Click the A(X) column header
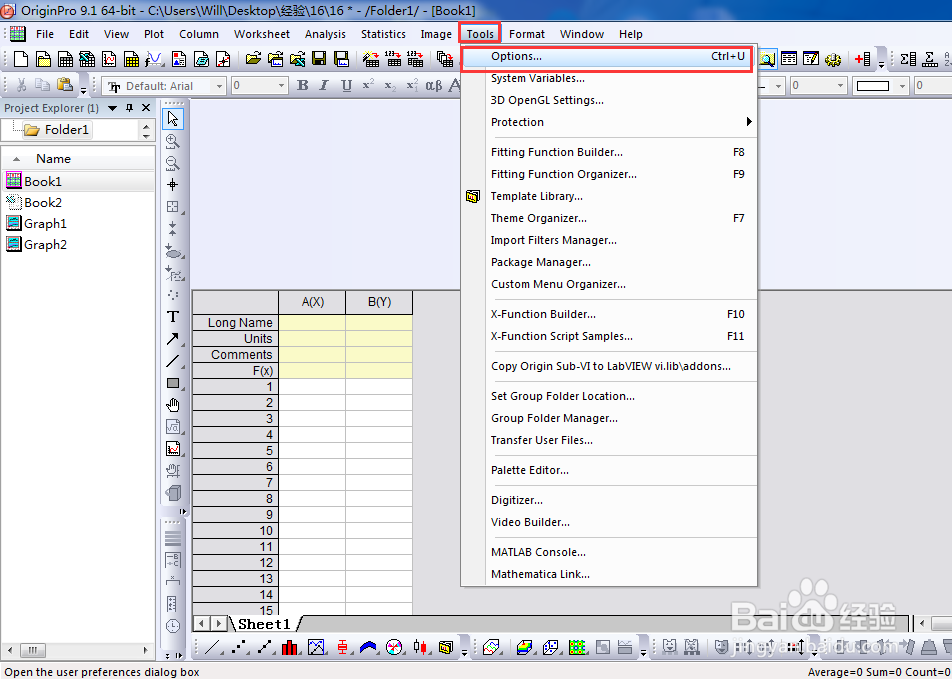The image size is (952, 680). click(312, 302)
